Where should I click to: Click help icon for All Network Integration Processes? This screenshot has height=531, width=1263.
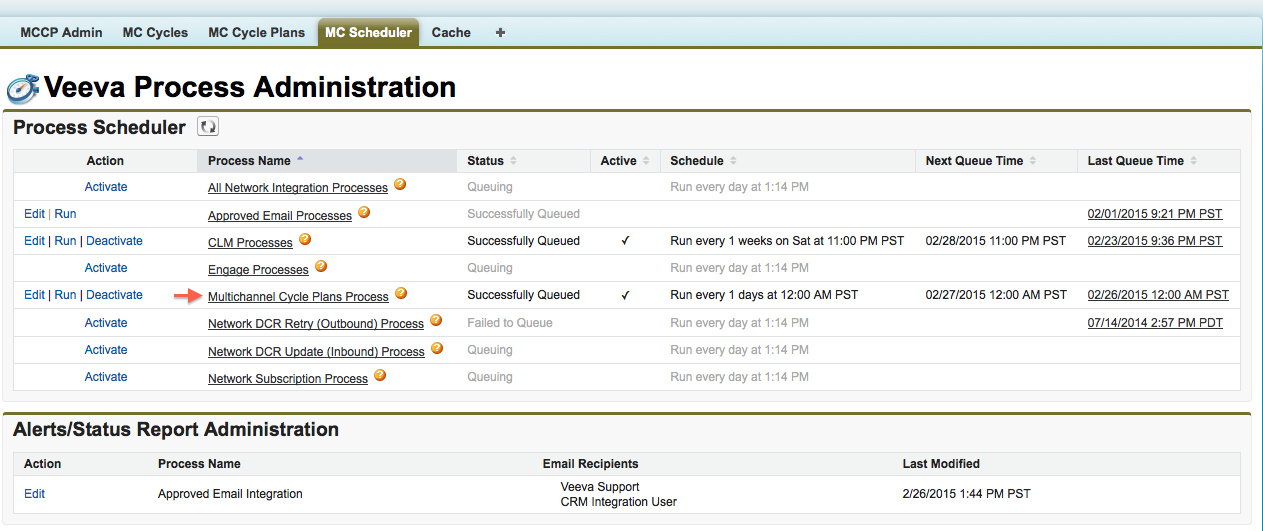click(400, 185)
